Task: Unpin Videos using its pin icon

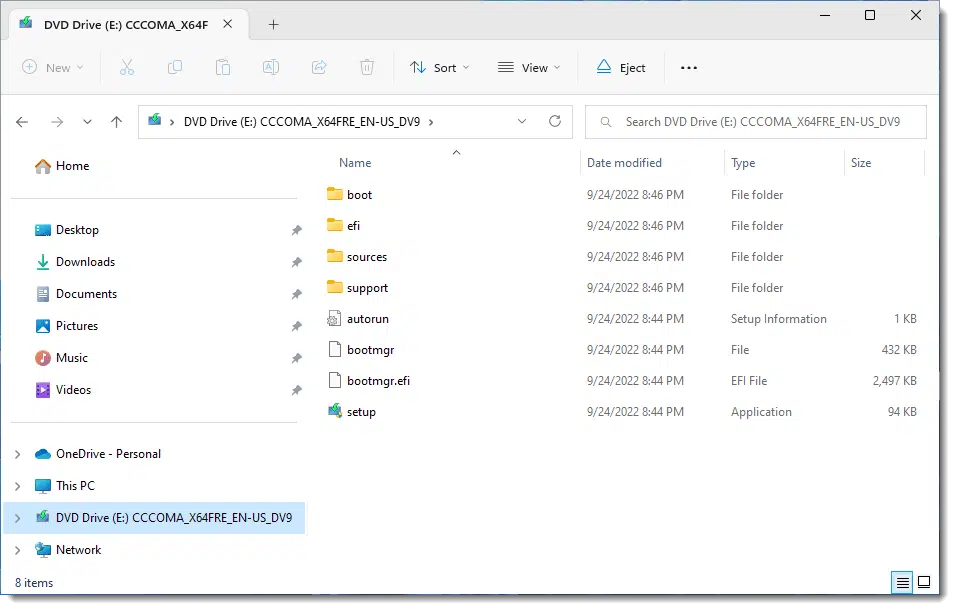Action: click(x=297, y=390)
